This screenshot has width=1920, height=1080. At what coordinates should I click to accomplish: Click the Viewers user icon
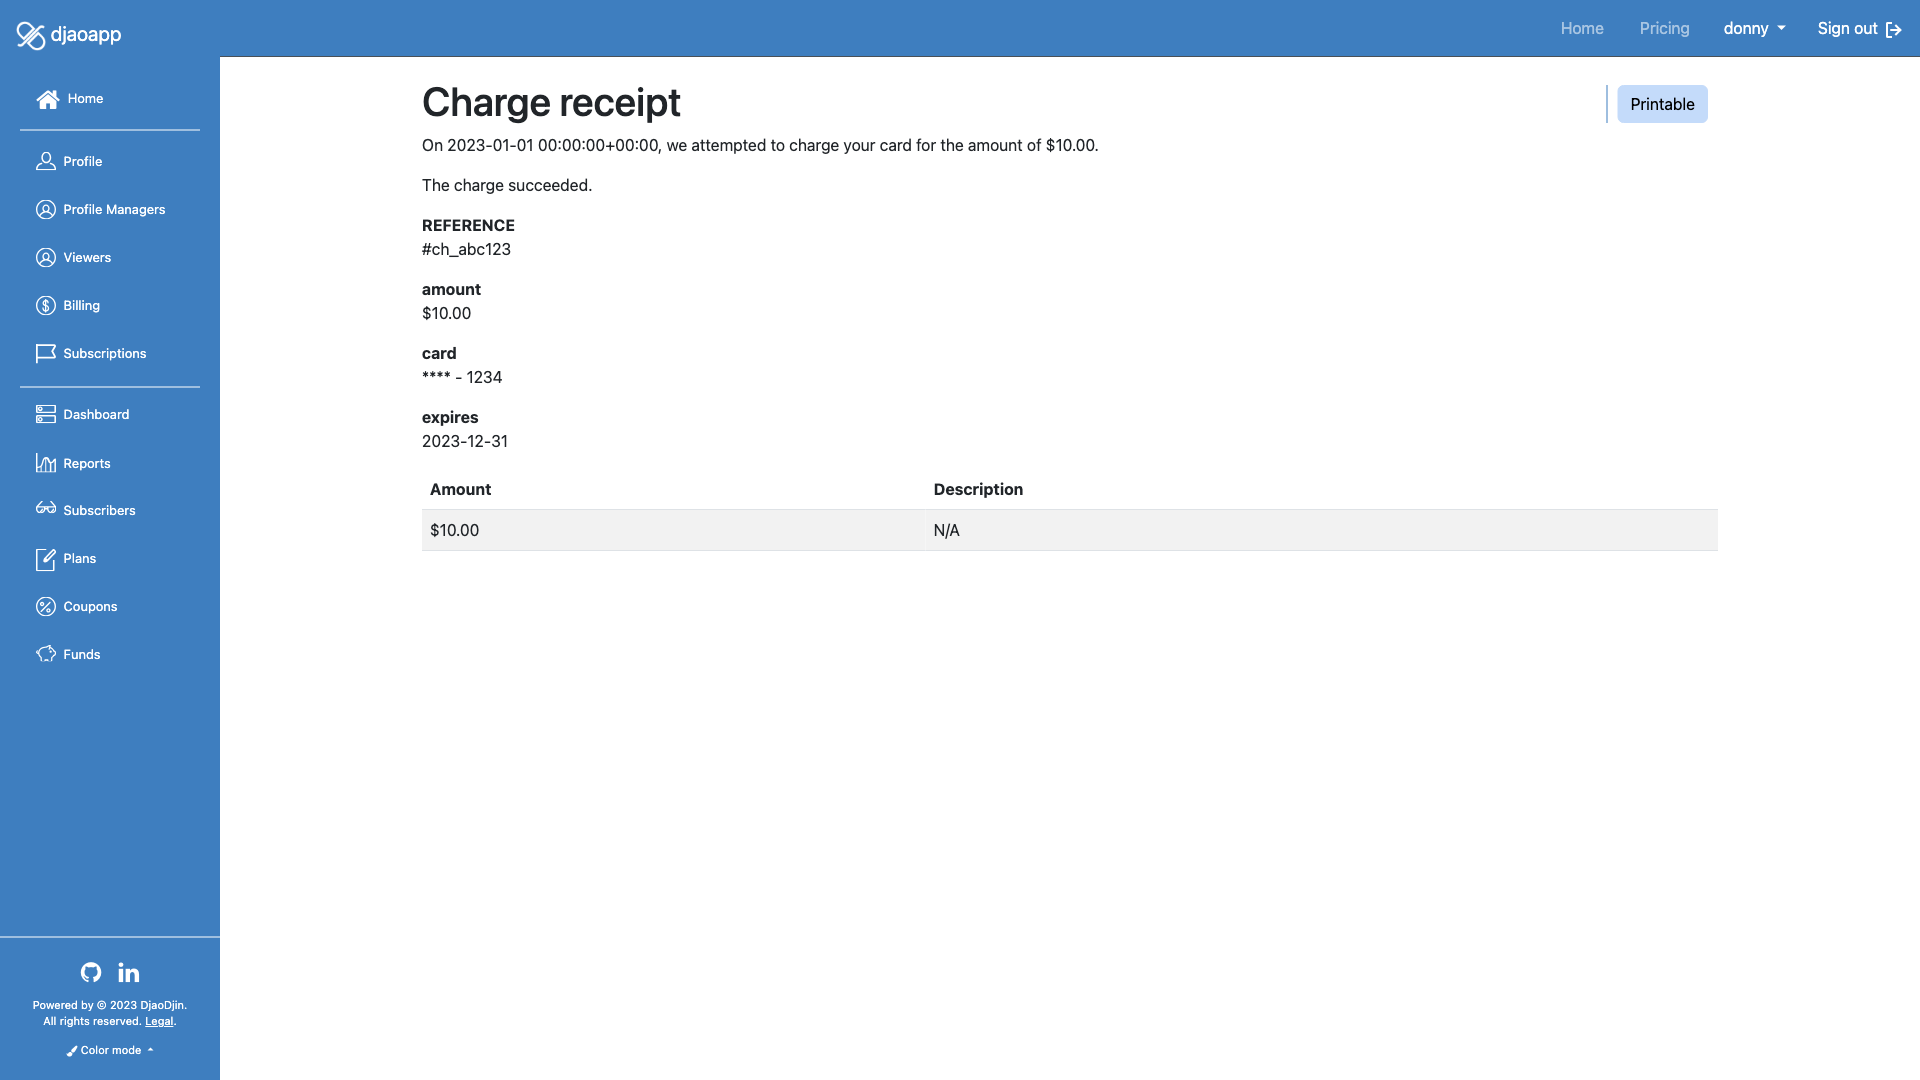click(x=46, y=257)
